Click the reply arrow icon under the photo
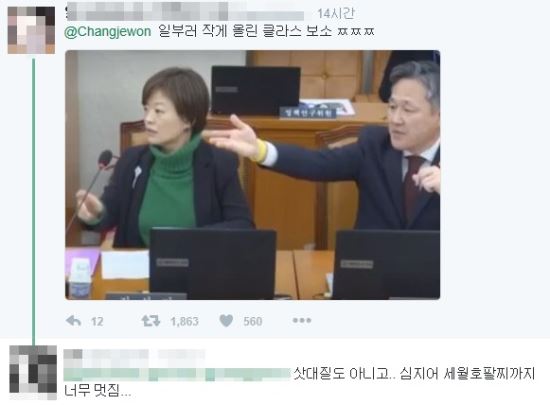The width and height of the screenshot is (550, 405). point(74,321)
